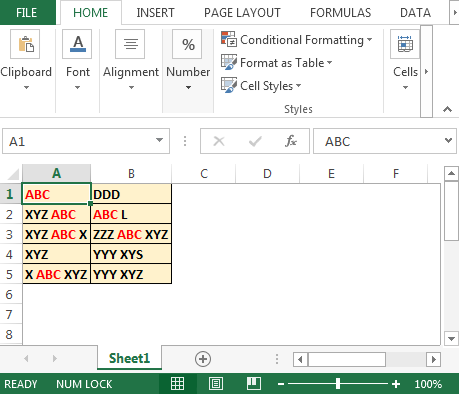Click the Conditional Formatting icon
459x394 pixels.
(229, 39)
